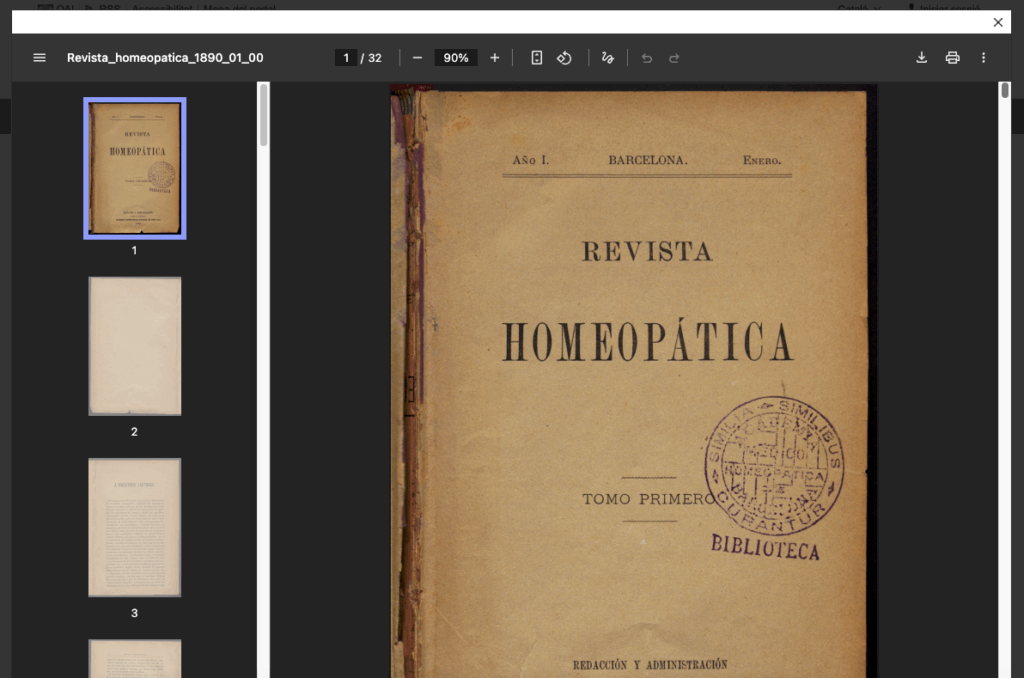The width and height of the screenshot is (1024, 678).
Task: Open the draw annotation tool
Action: [607, 58]
